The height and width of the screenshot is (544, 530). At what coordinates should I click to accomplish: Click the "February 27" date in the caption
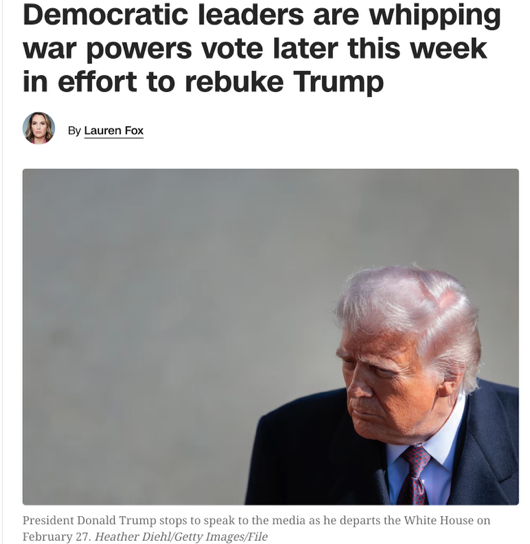(x=56, y=537)
